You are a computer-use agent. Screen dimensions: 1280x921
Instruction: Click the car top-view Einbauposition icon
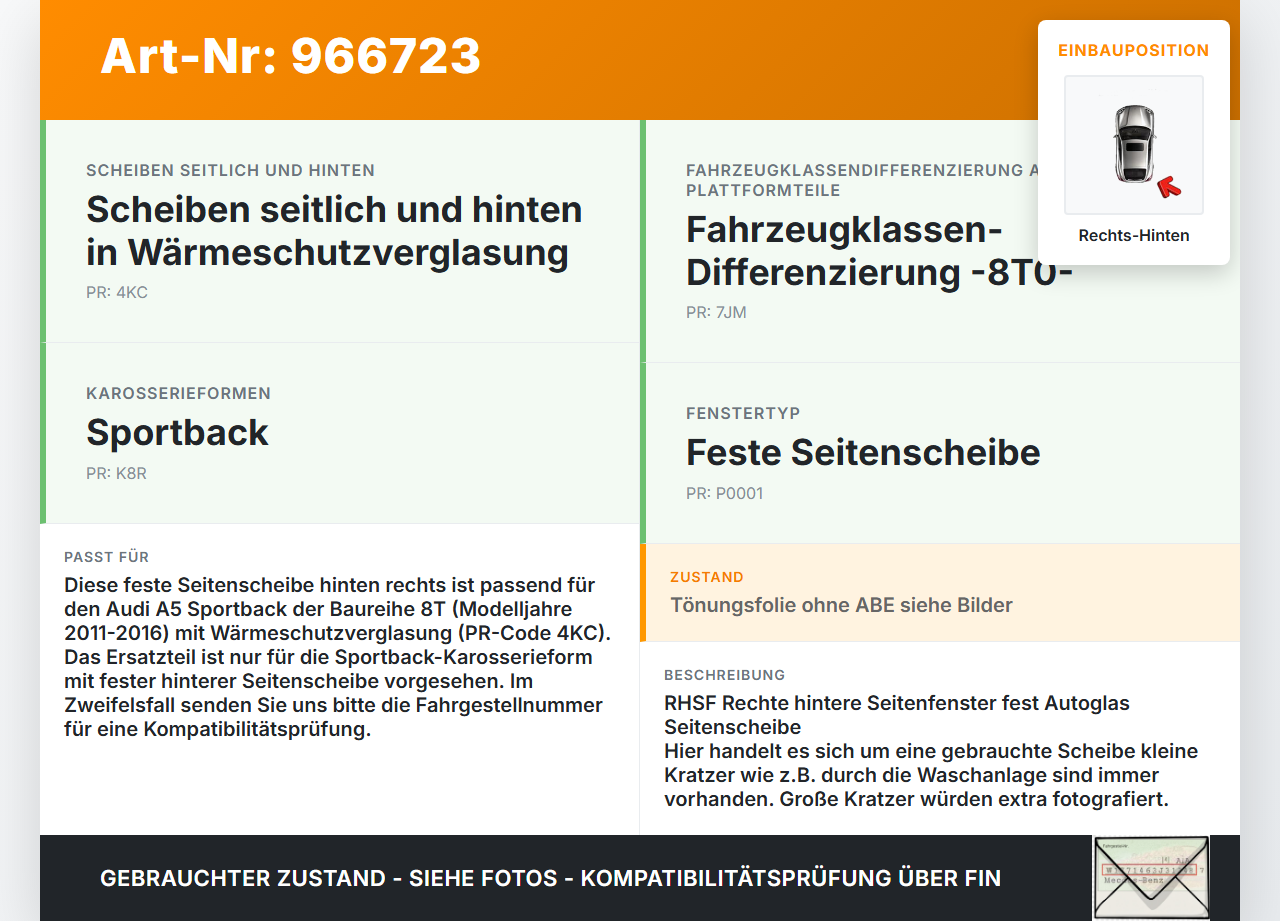(x=1133, y=144)
